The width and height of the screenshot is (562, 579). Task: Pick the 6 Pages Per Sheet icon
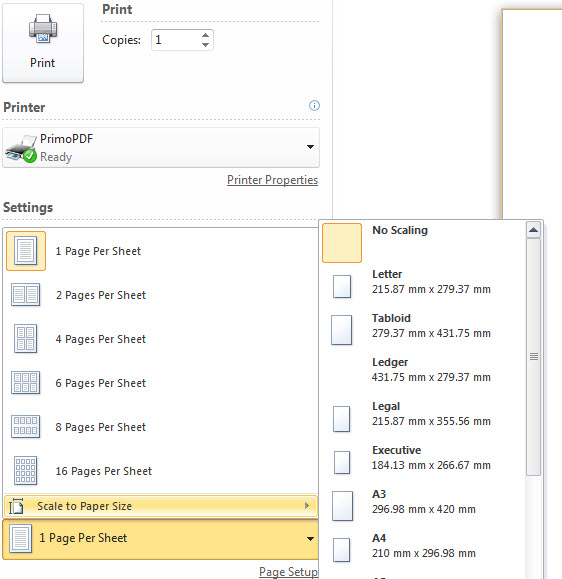[25, 383]
